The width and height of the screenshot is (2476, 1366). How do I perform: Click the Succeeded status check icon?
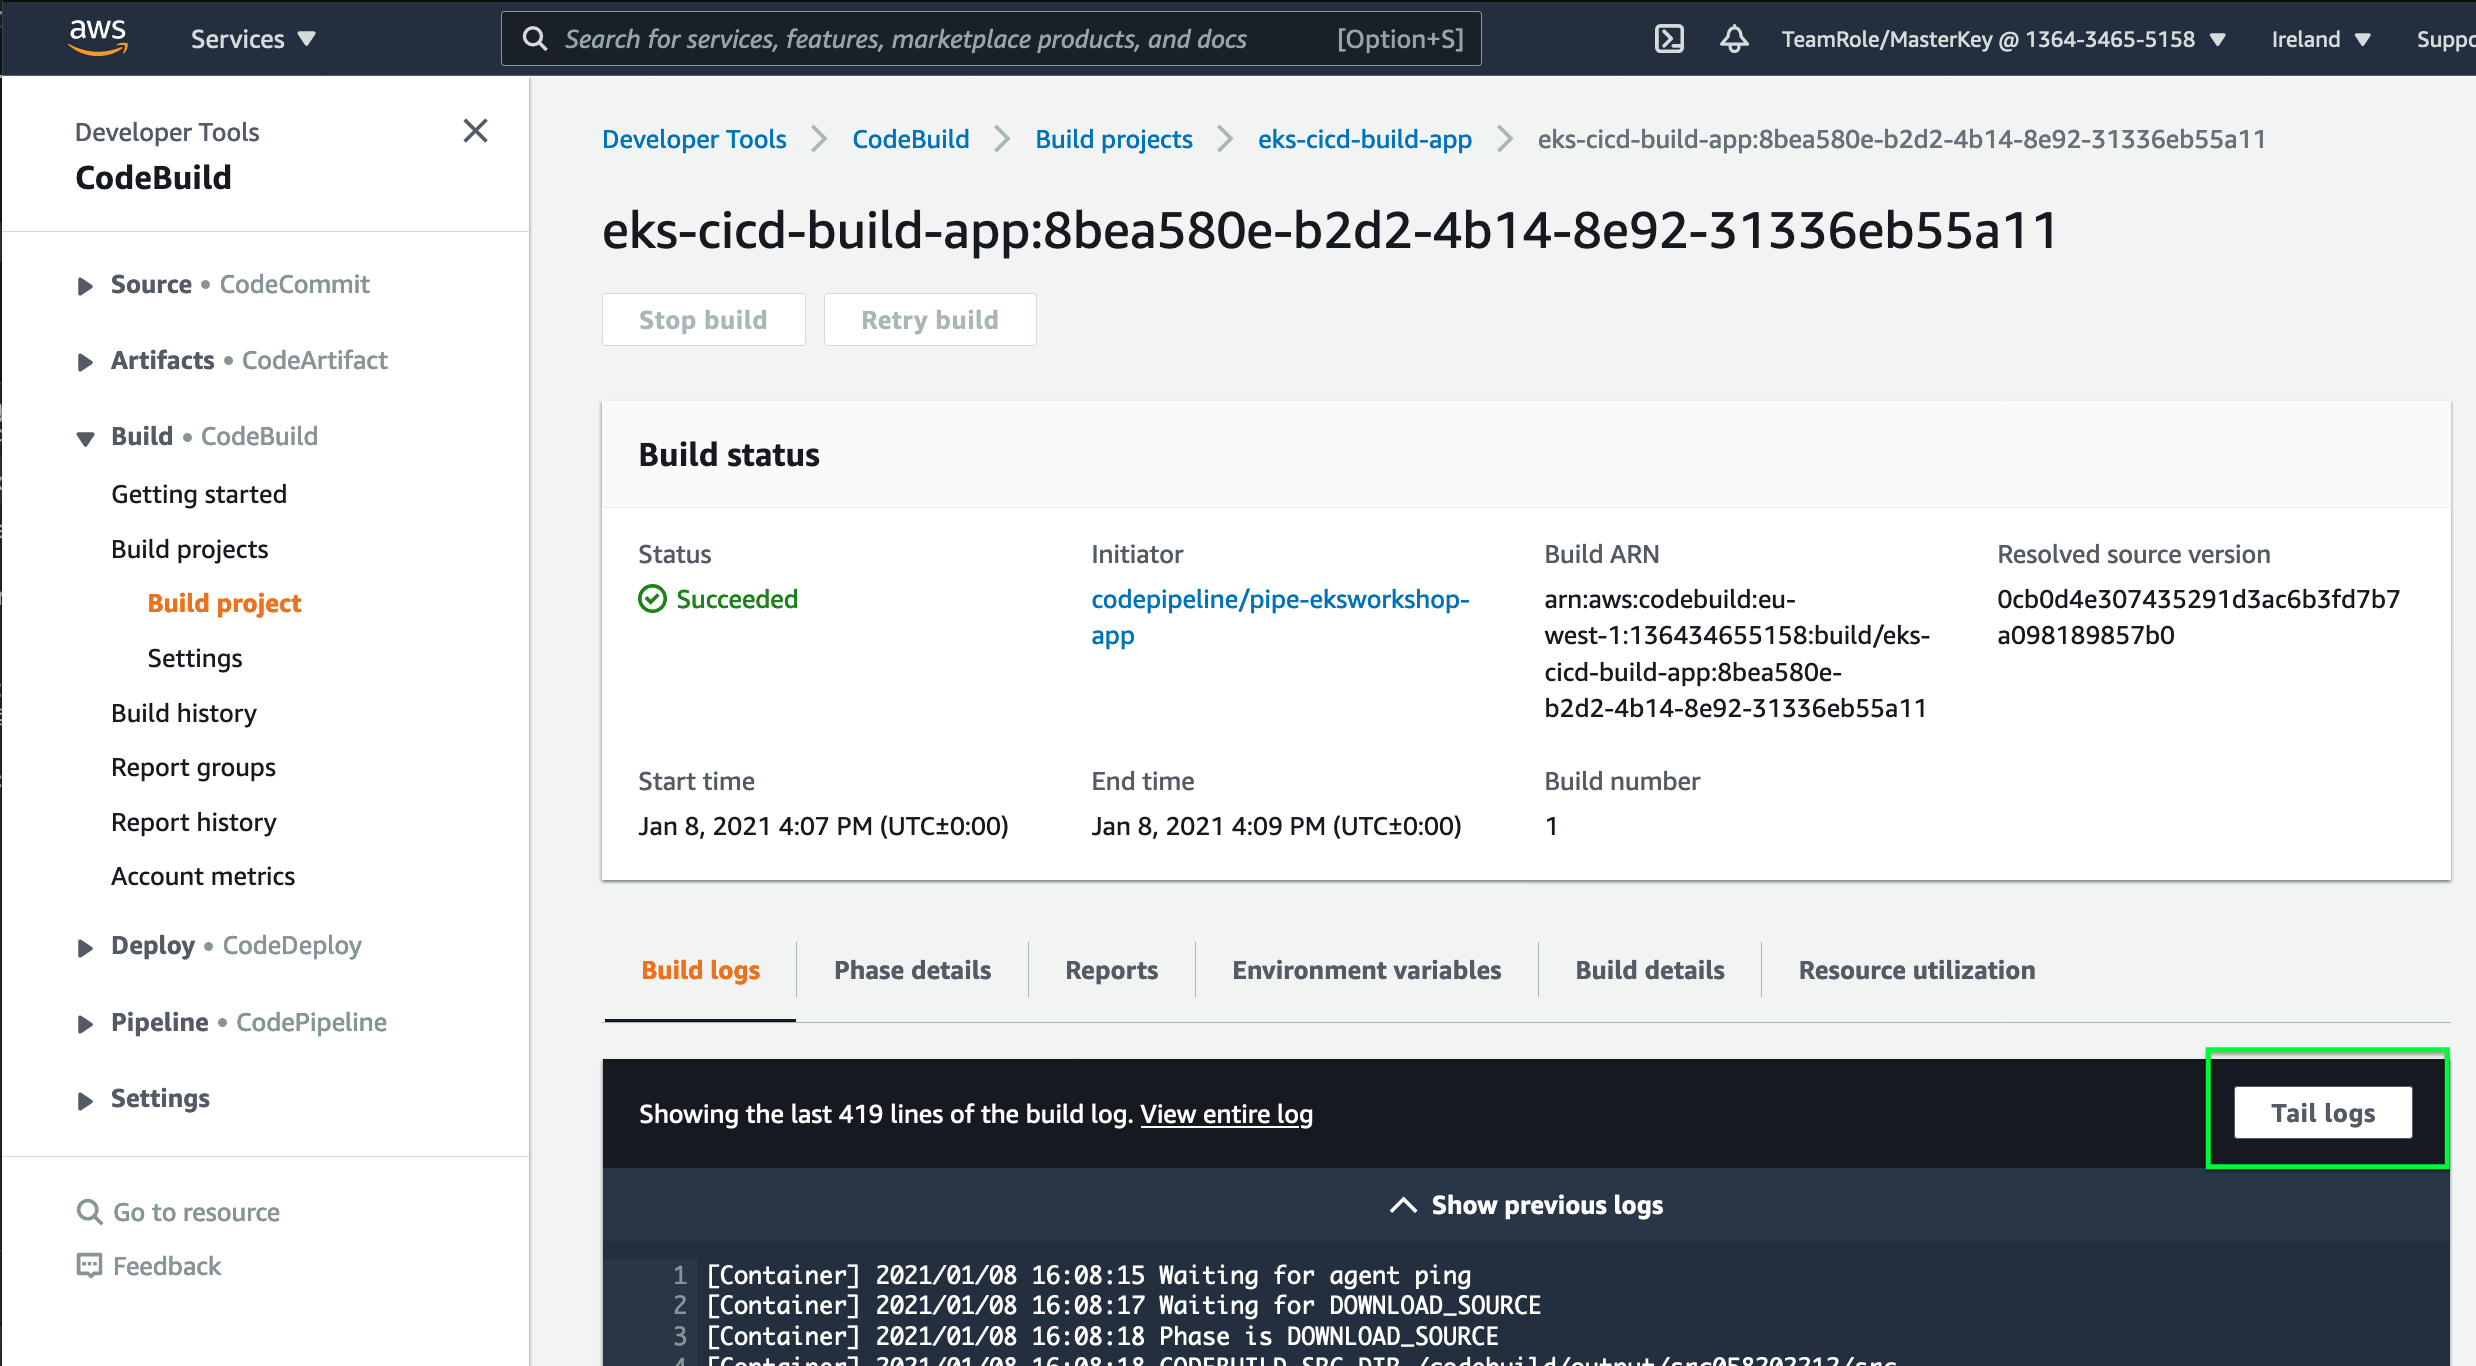652,598
